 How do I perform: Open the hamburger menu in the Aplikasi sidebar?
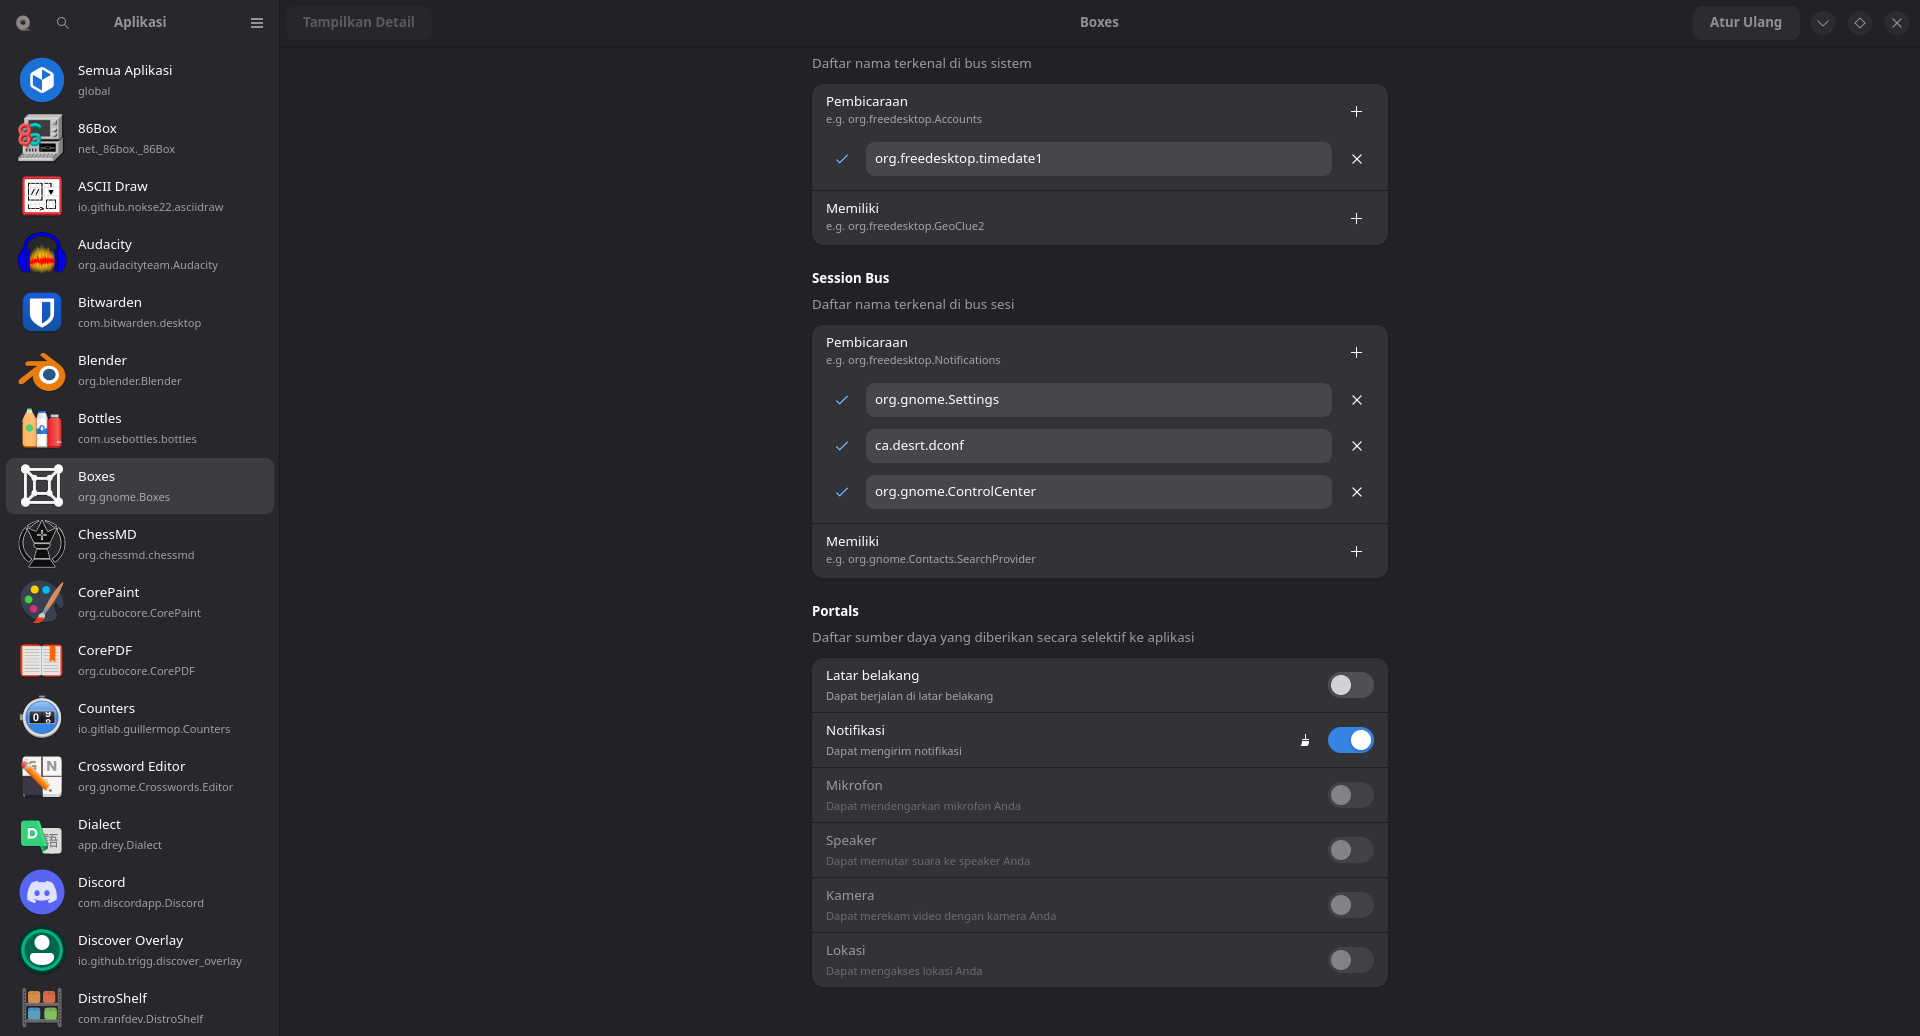pyautogui.click(x=257, y=23)
